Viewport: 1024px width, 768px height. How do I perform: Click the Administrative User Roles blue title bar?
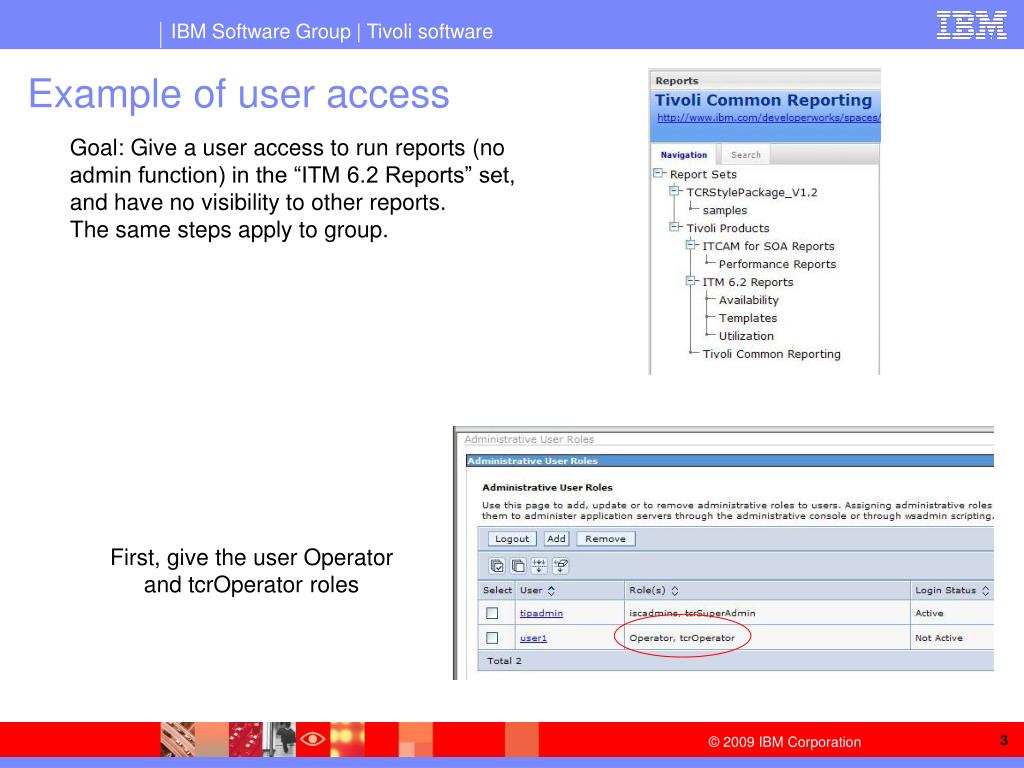pyautogui.click(x=730, y=461)
